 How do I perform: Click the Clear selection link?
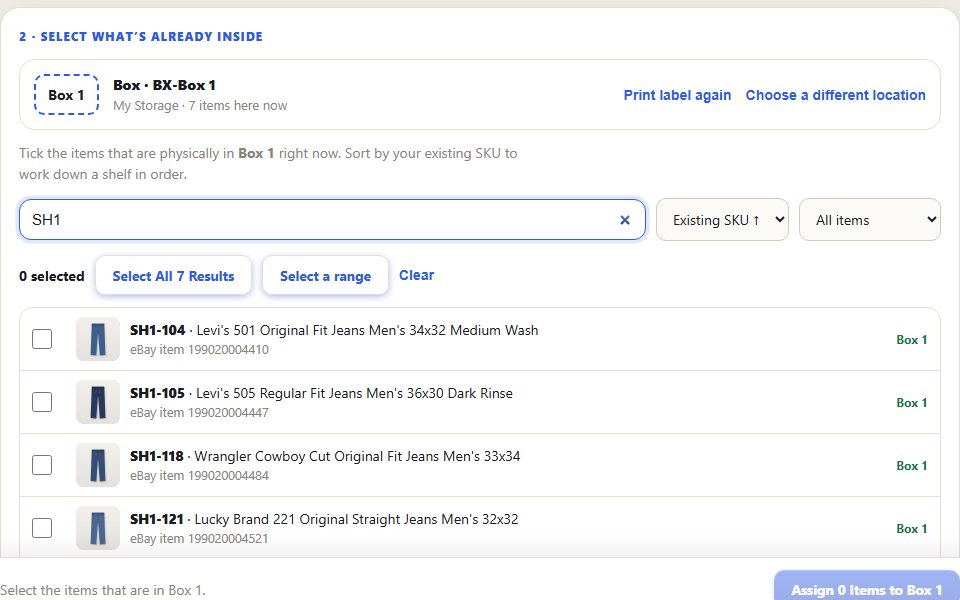point(416,276)
